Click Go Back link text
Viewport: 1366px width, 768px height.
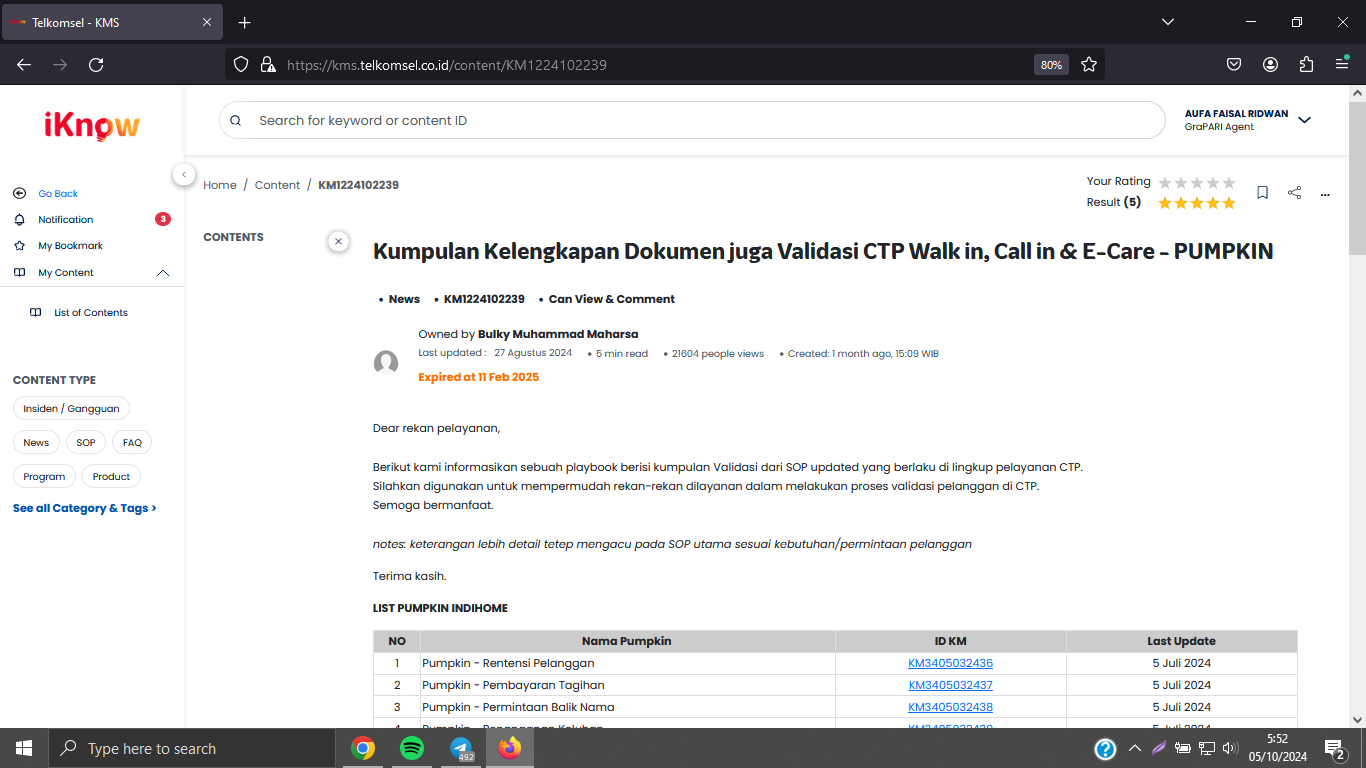click(58, 193)
